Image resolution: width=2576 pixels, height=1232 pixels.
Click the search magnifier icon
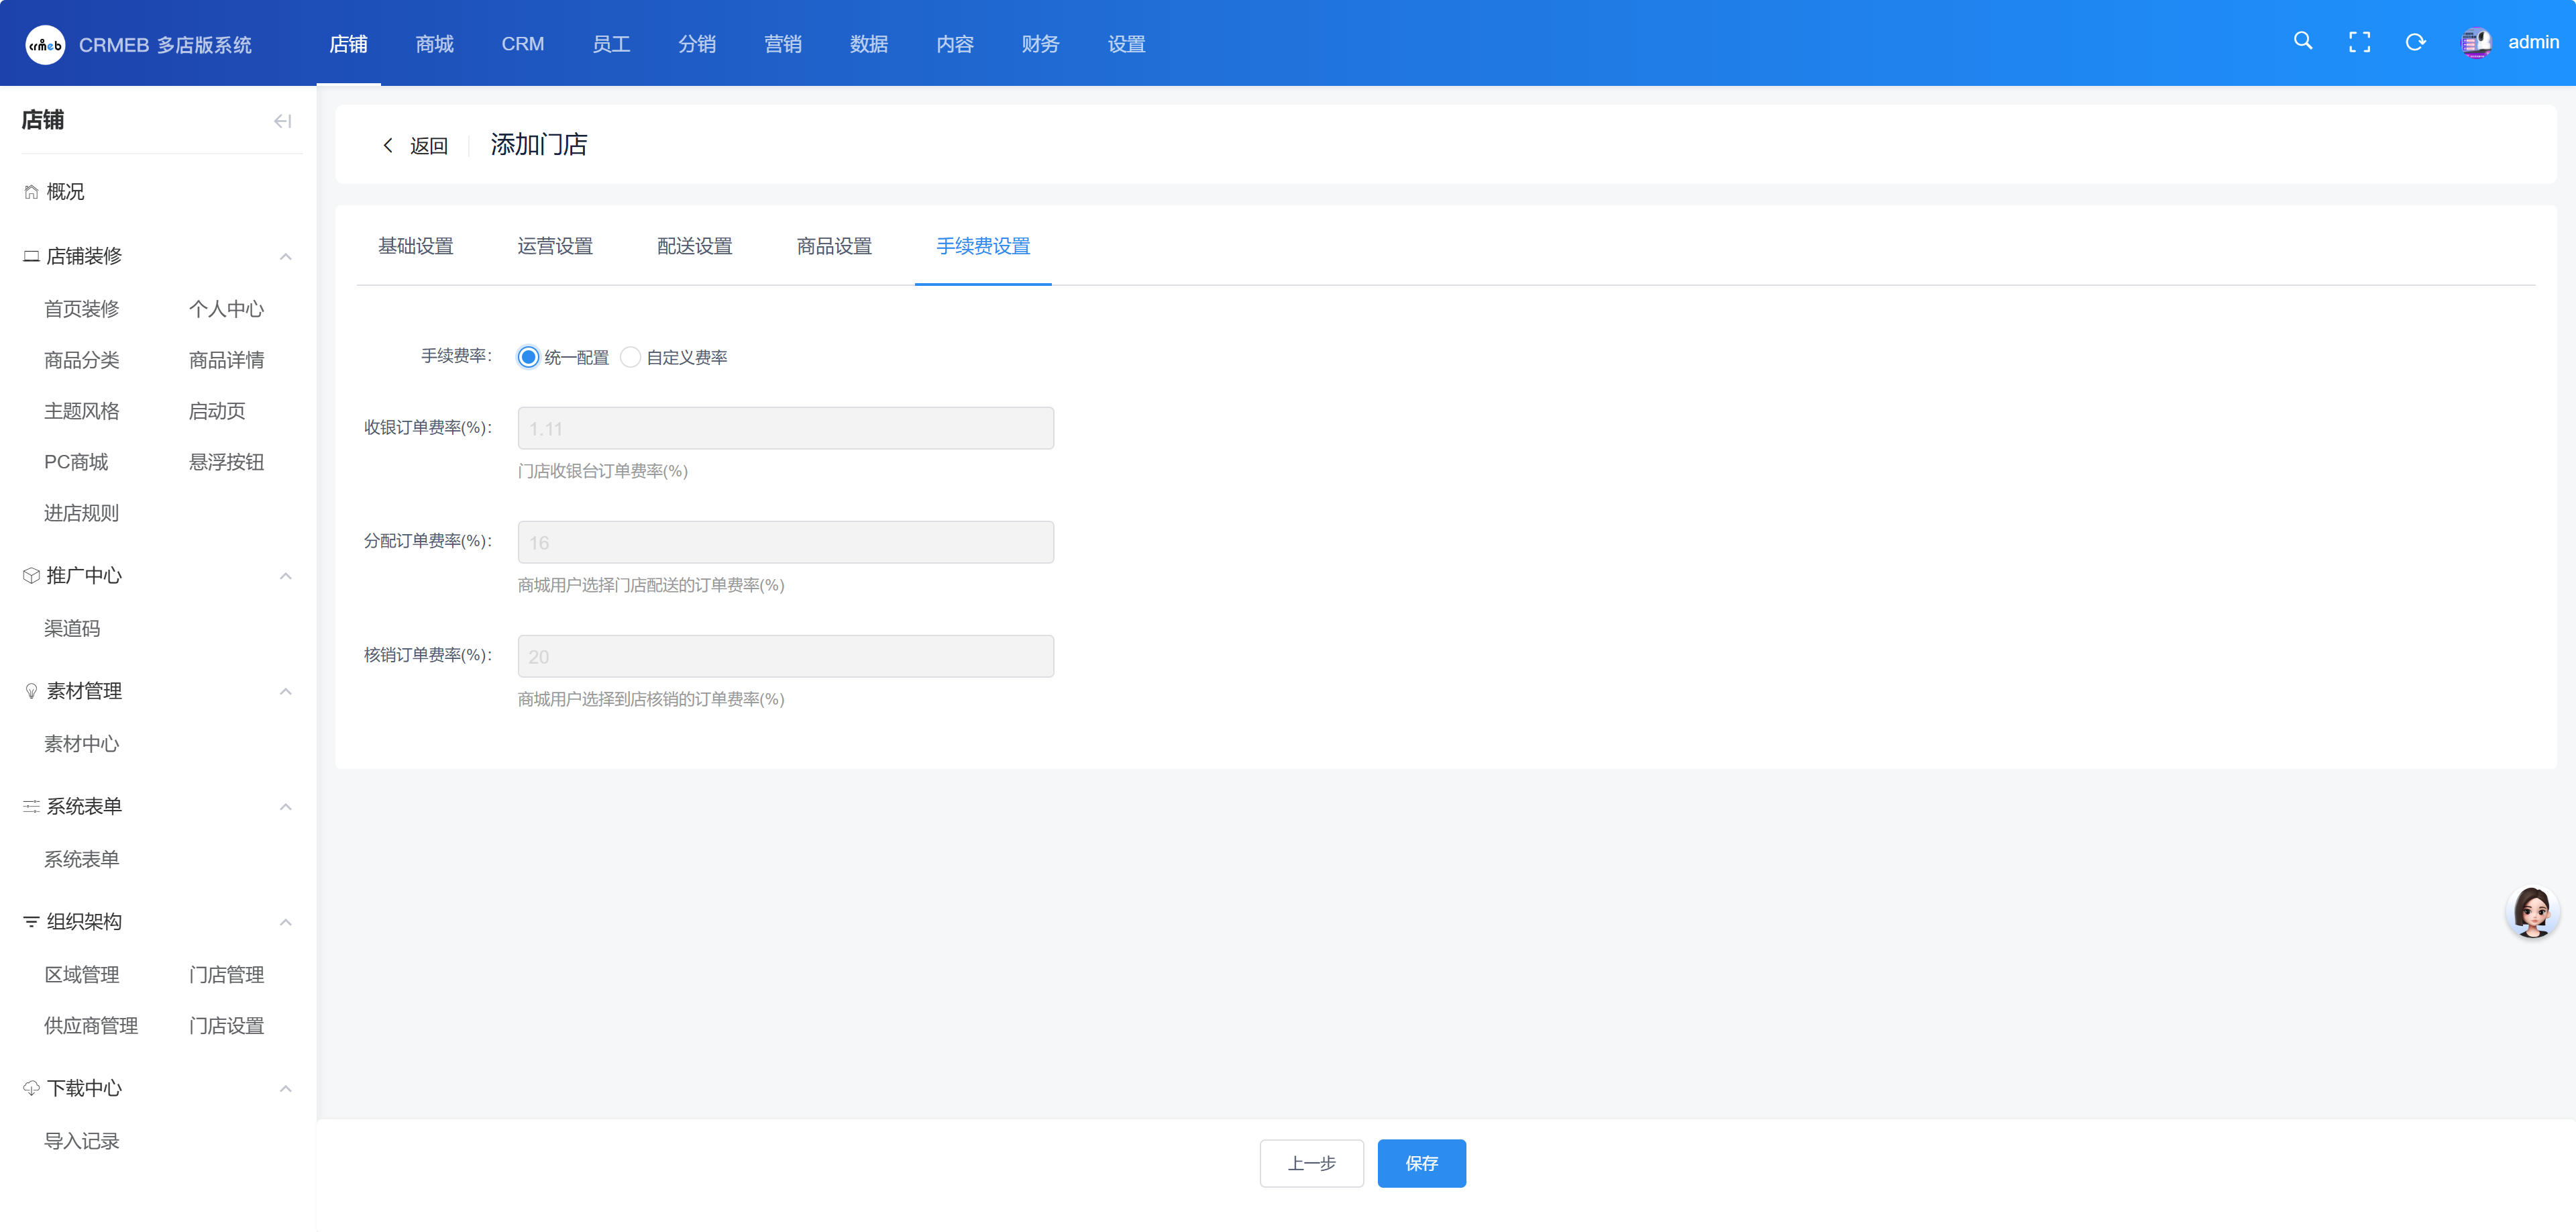click(2303, 42)
